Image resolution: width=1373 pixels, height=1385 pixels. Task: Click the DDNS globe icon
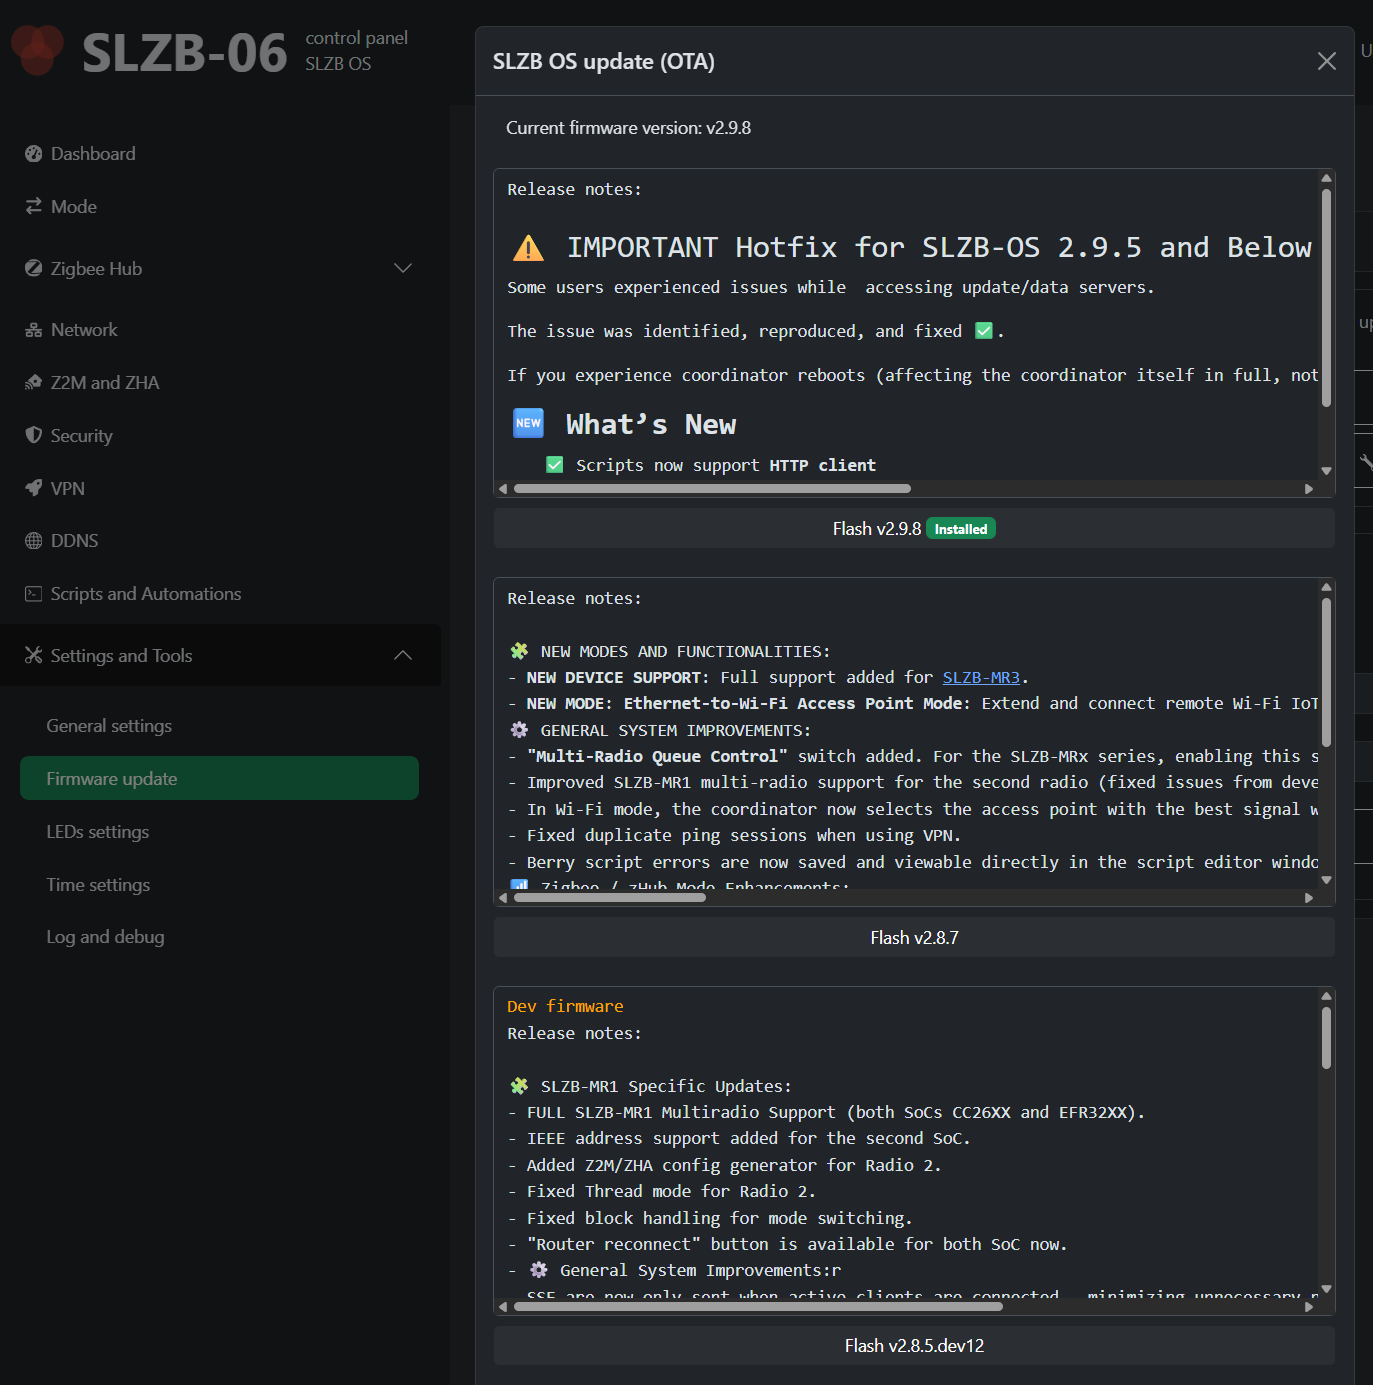click(x=34, y=541)
